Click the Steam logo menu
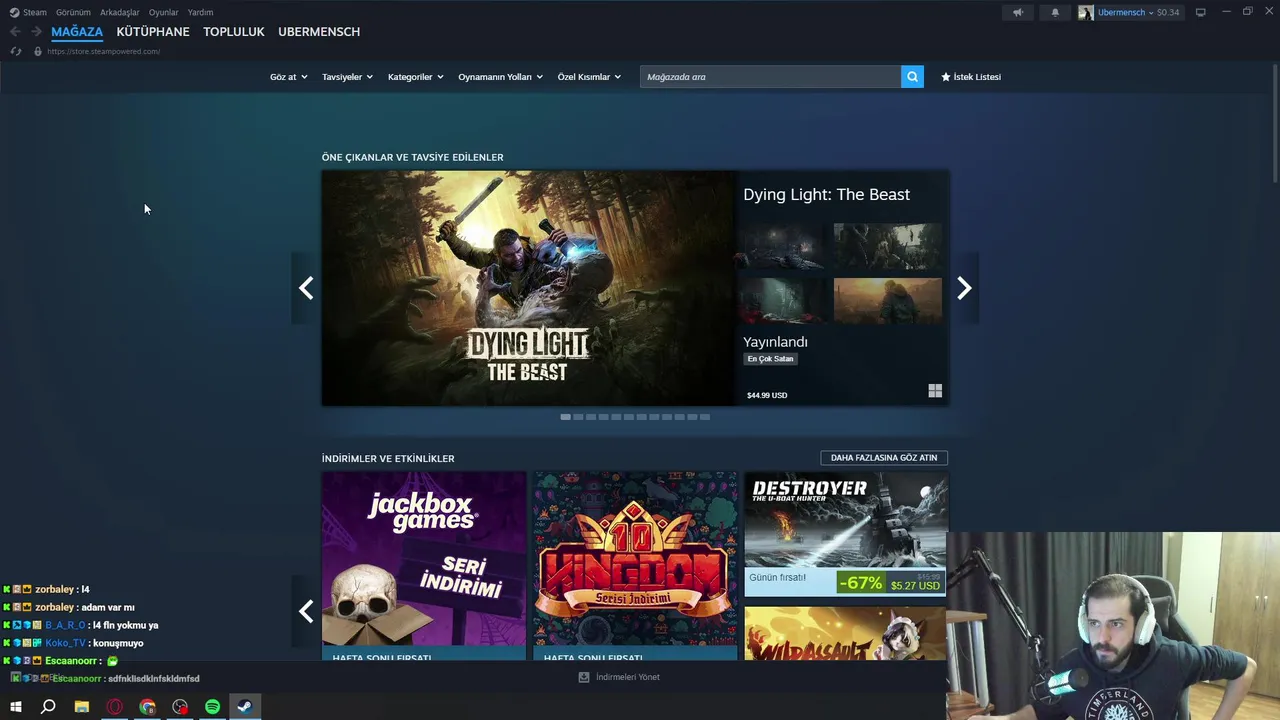This screenshot has width=1280, height=720. [x=28, y=12]
